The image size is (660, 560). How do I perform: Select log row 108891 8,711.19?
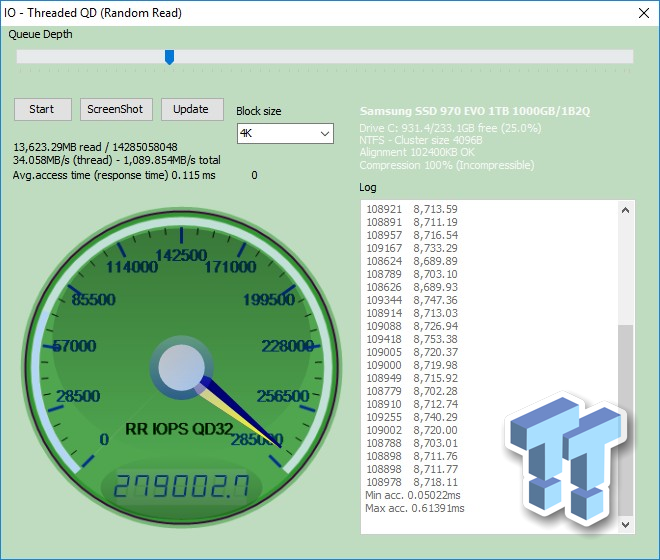click(412, 222)
